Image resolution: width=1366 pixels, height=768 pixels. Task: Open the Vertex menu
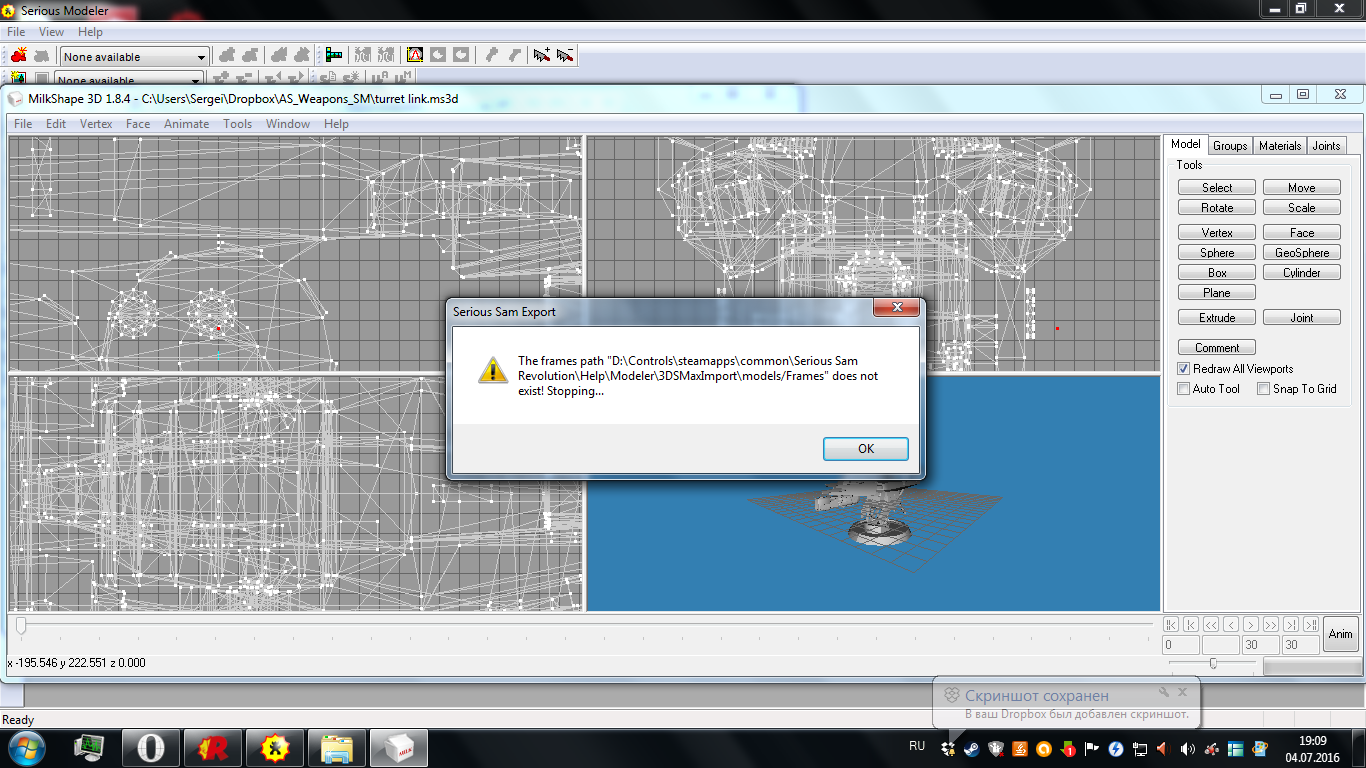tap(96, 124)
